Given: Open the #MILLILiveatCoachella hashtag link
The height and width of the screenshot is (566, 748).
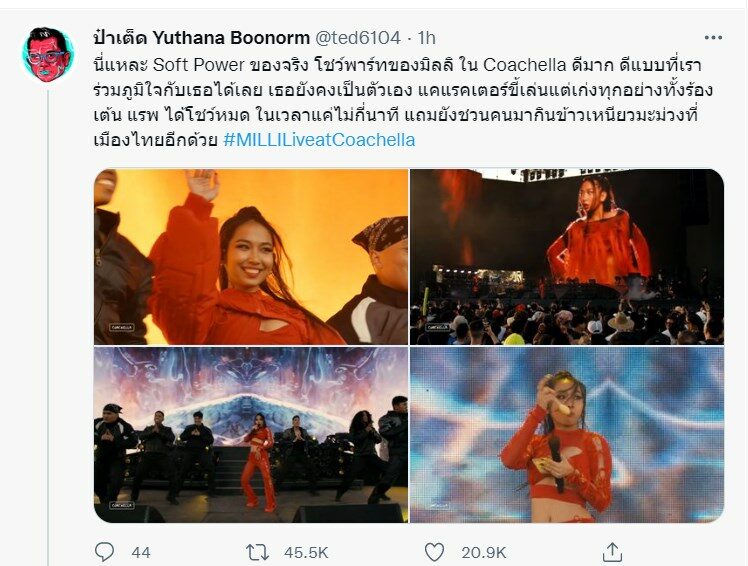Looking at the screenshot, I should pos(319,140).
